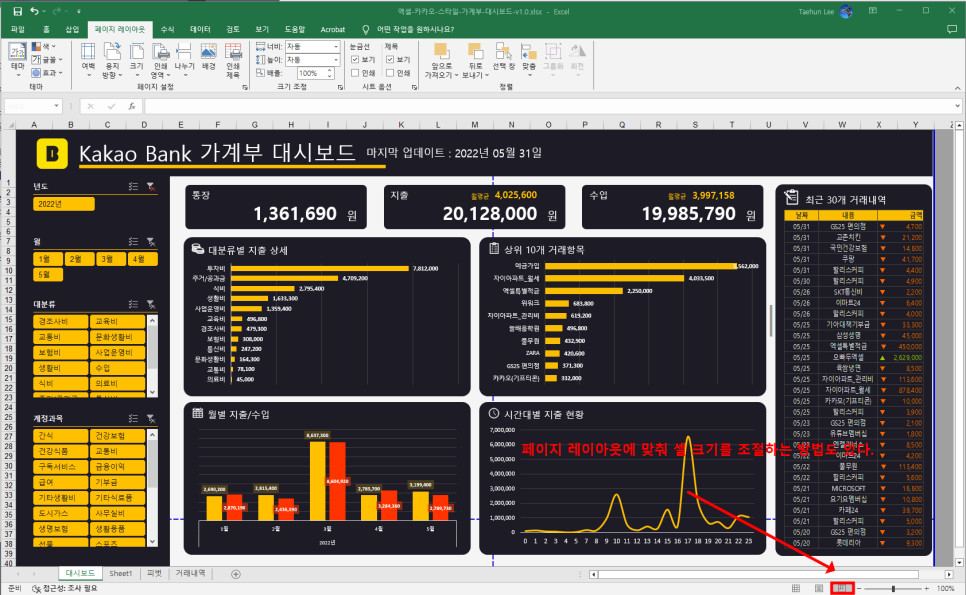Toggle multi-select on the 년도 slicer
This screenshot has height=595, width=966.
133,186
